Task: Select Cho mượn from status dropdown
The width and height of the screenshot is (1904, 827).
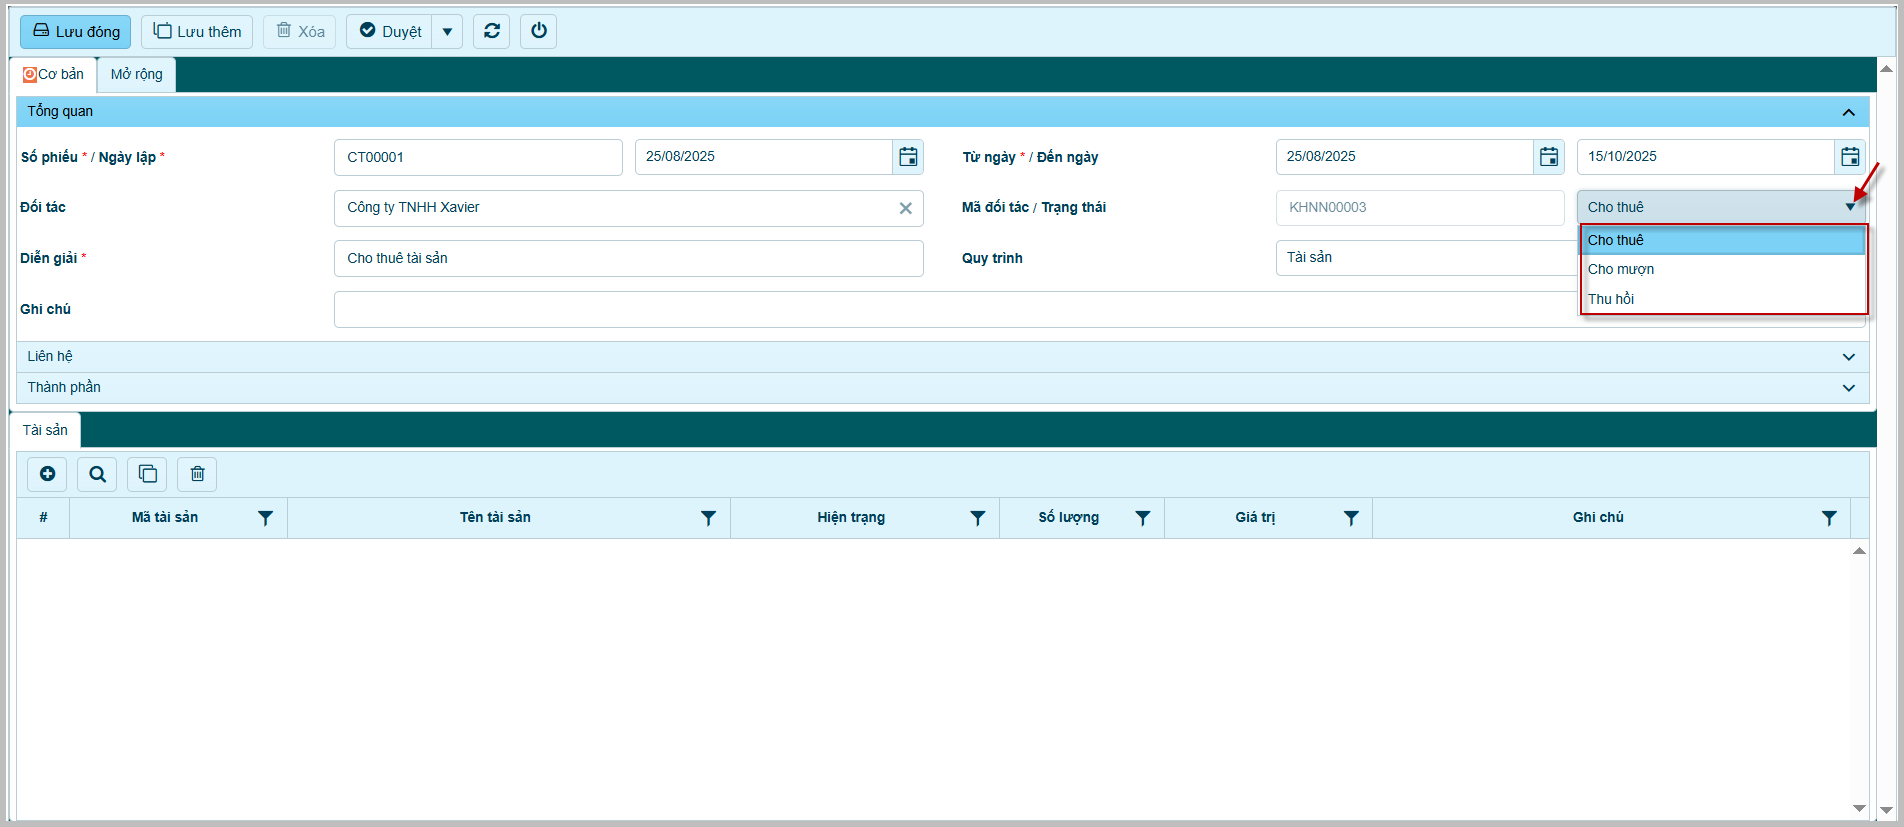Action: pyautogui.click(x=1621, y=269)
